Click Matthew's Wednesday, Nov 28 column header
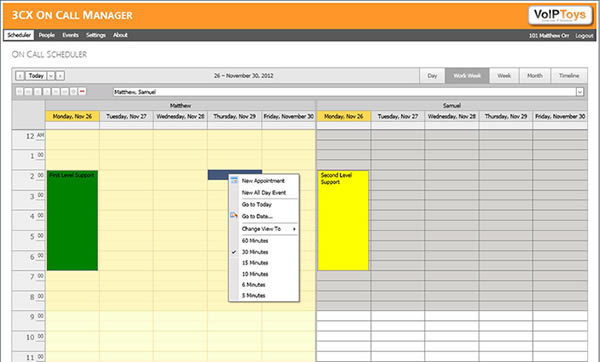This screenshot has width=600, height=362. [180, 116]
